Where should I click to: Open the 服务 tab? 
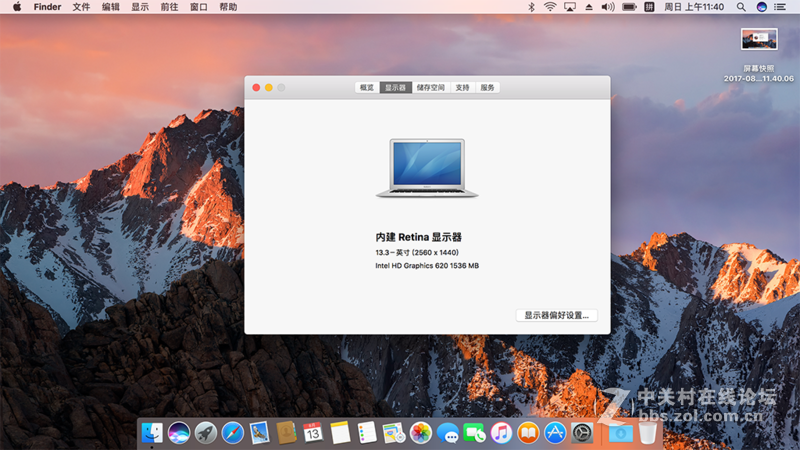pyautogui.click(x=487, y=88)
